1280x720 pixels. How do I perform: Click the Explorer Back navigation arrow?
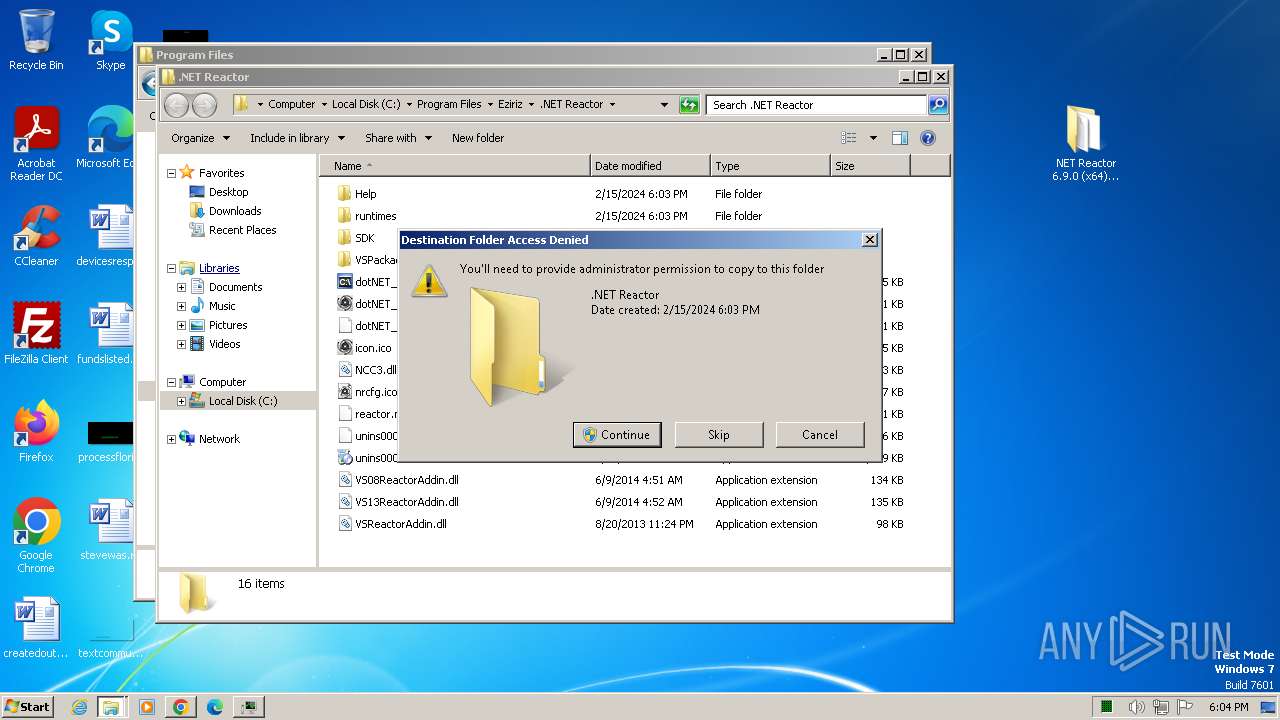(x=176, y=105)
